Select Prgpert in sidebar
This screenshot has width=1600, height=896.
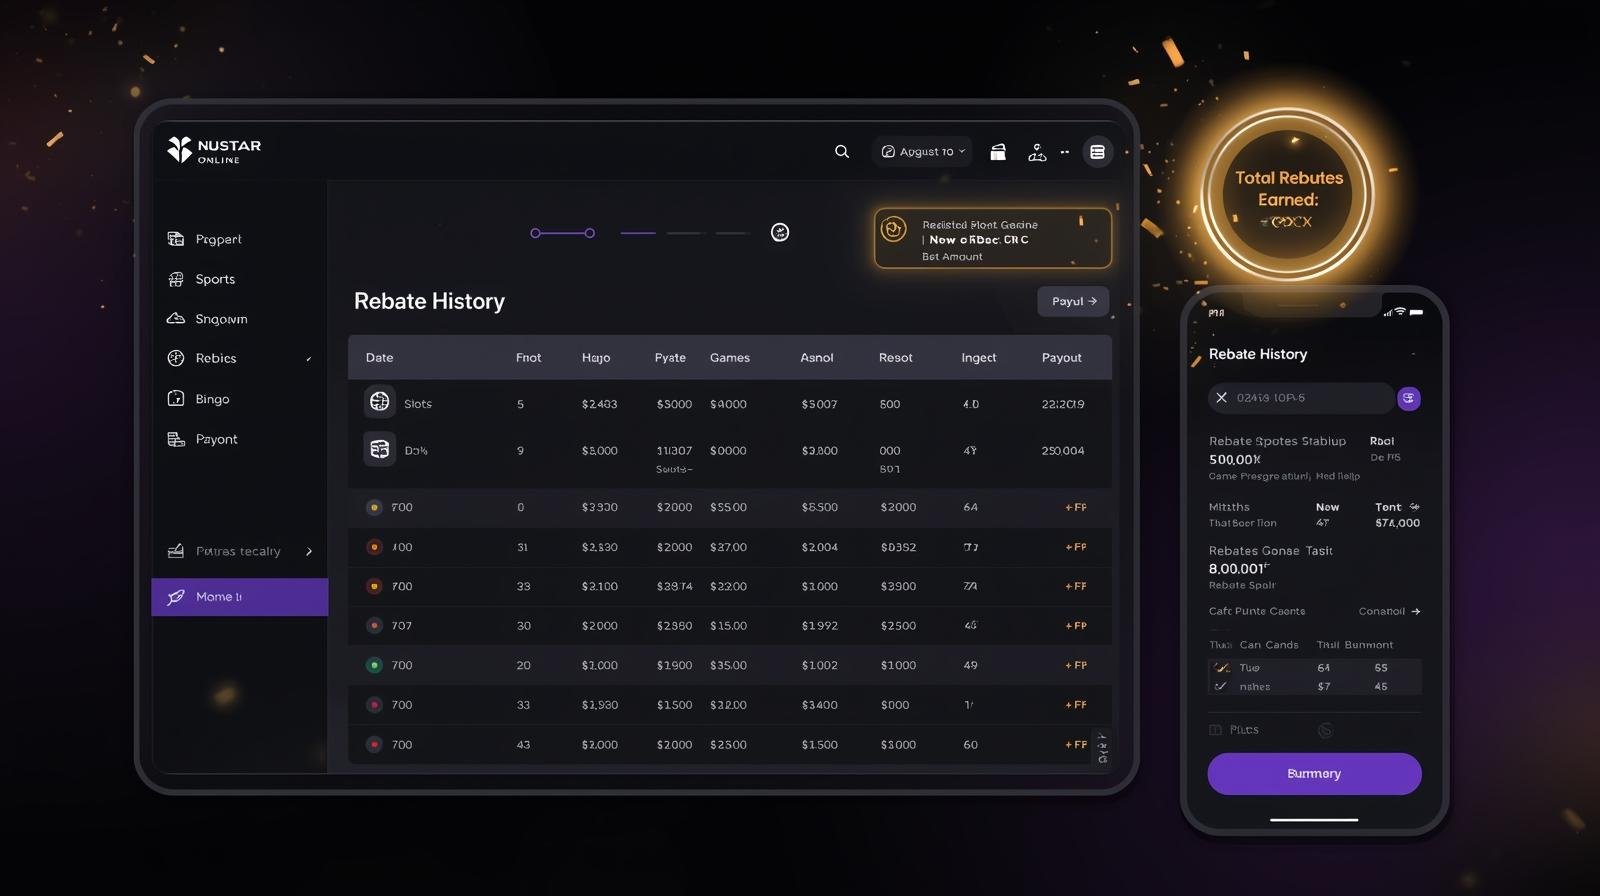[218, 239]
